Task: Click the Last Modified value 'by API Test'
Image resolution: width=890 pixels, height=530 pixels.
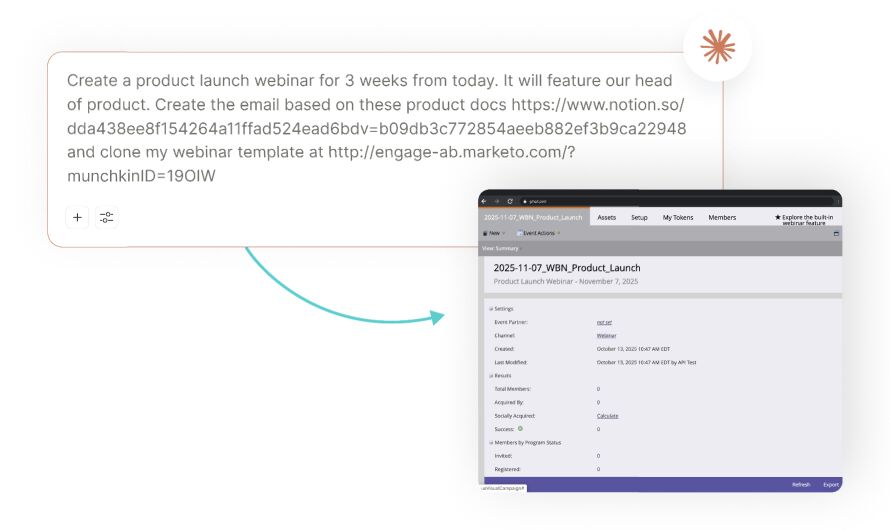Action: click(646, 362)
